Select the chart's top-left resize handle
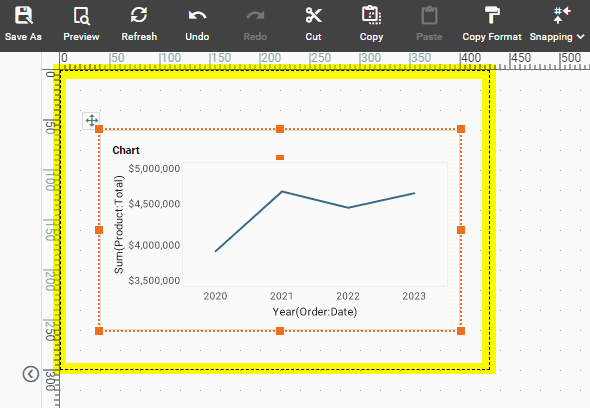Screen dimensions: 590x408 [99, 129]
